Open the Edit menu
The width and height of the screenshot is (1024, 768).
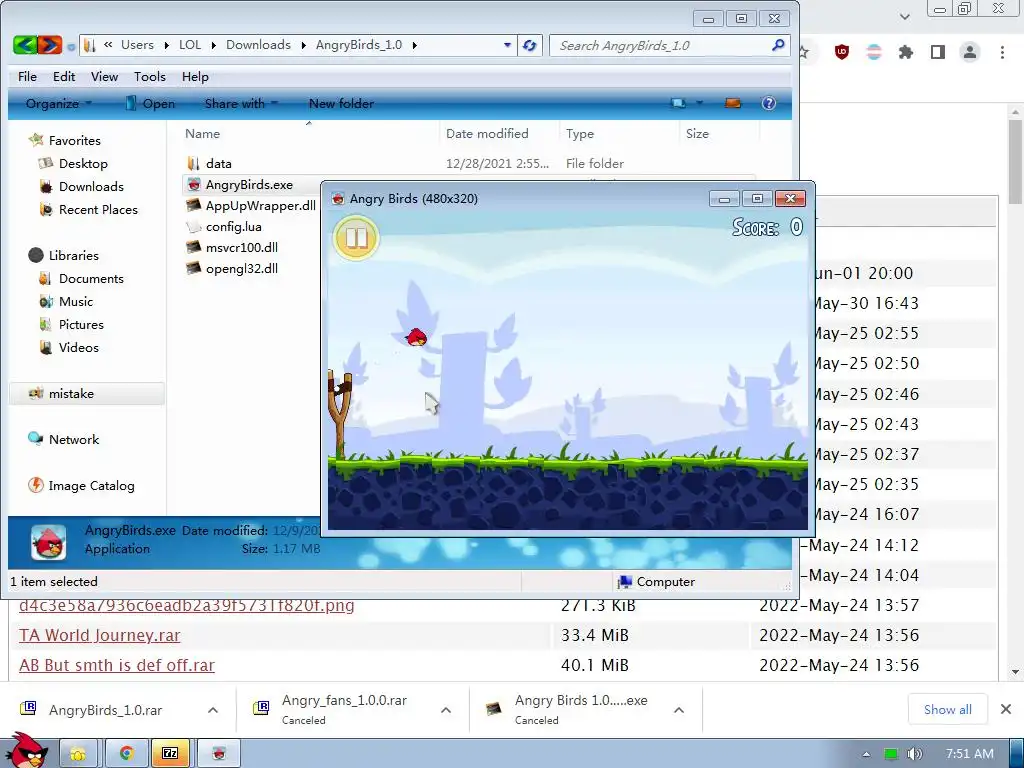coord(64,76)
